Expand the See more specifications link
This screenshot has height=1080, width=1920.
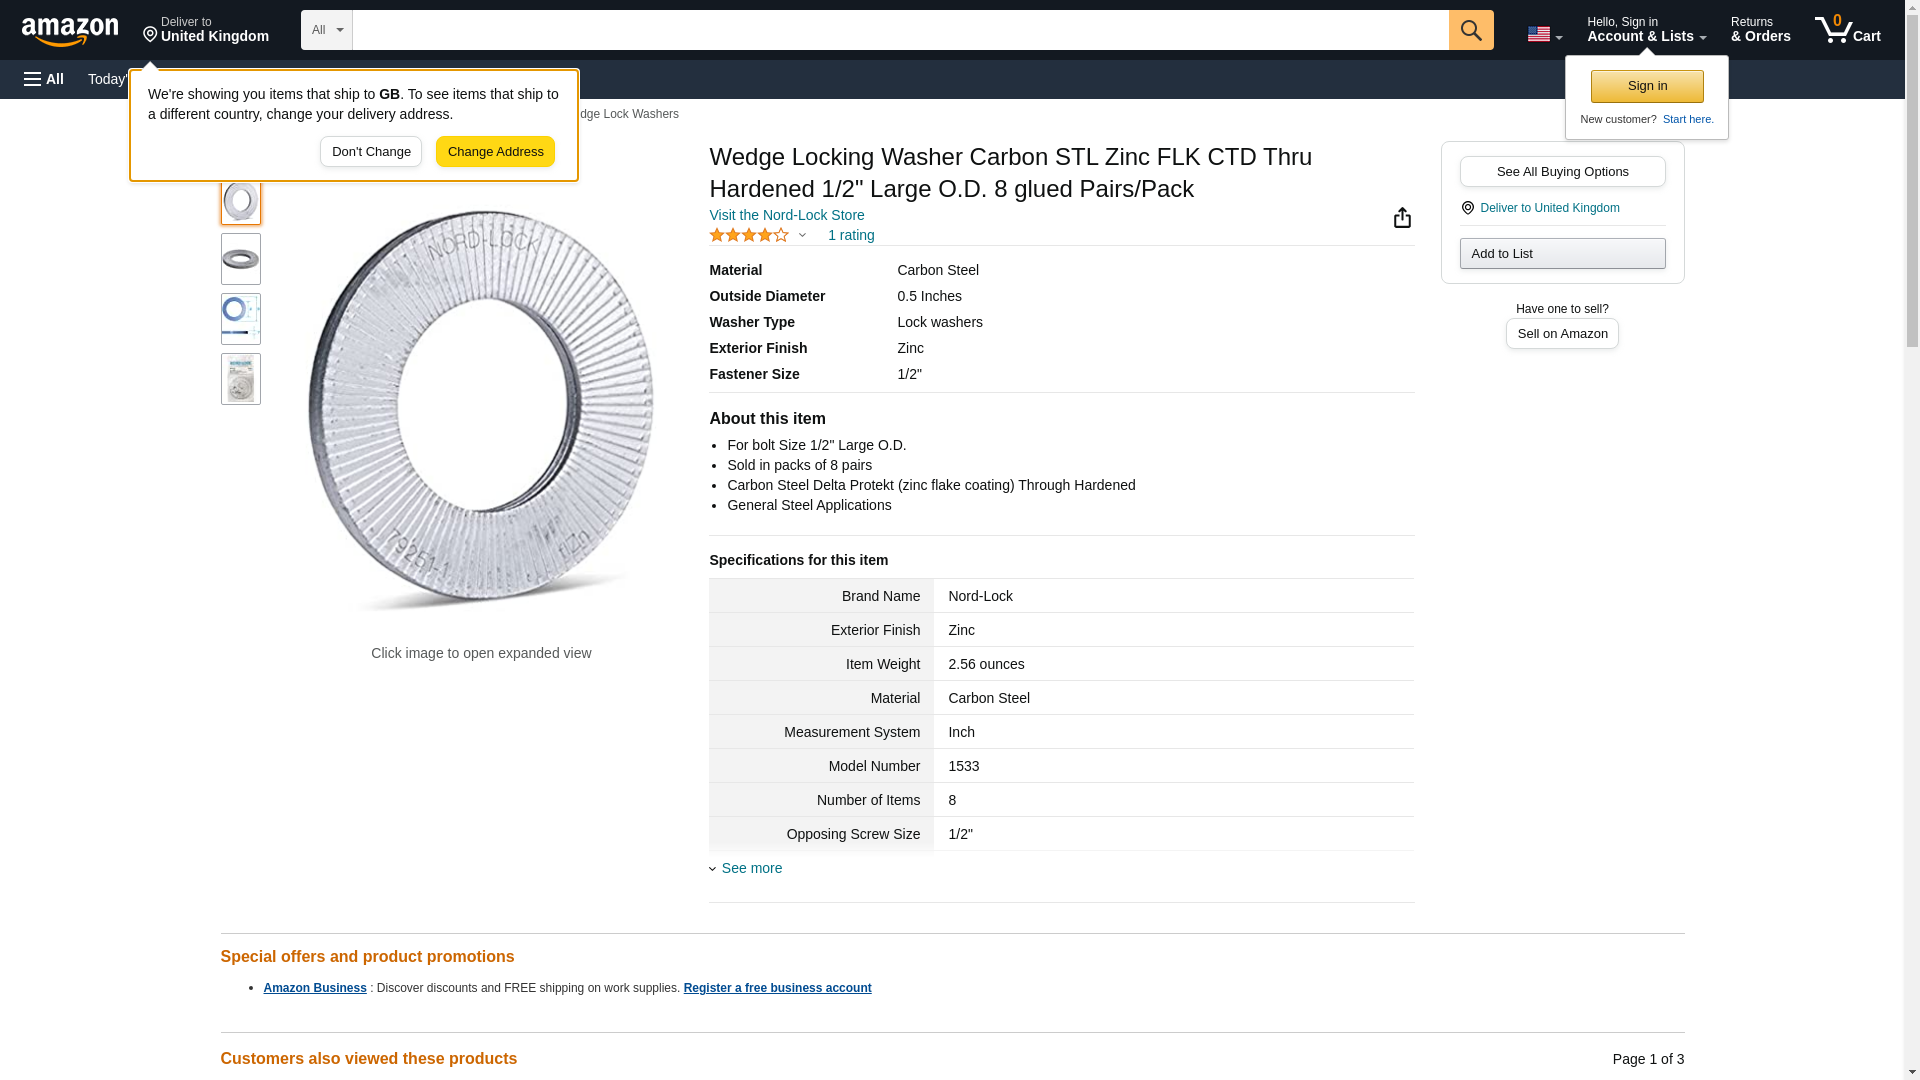click(x=751, y=868)
